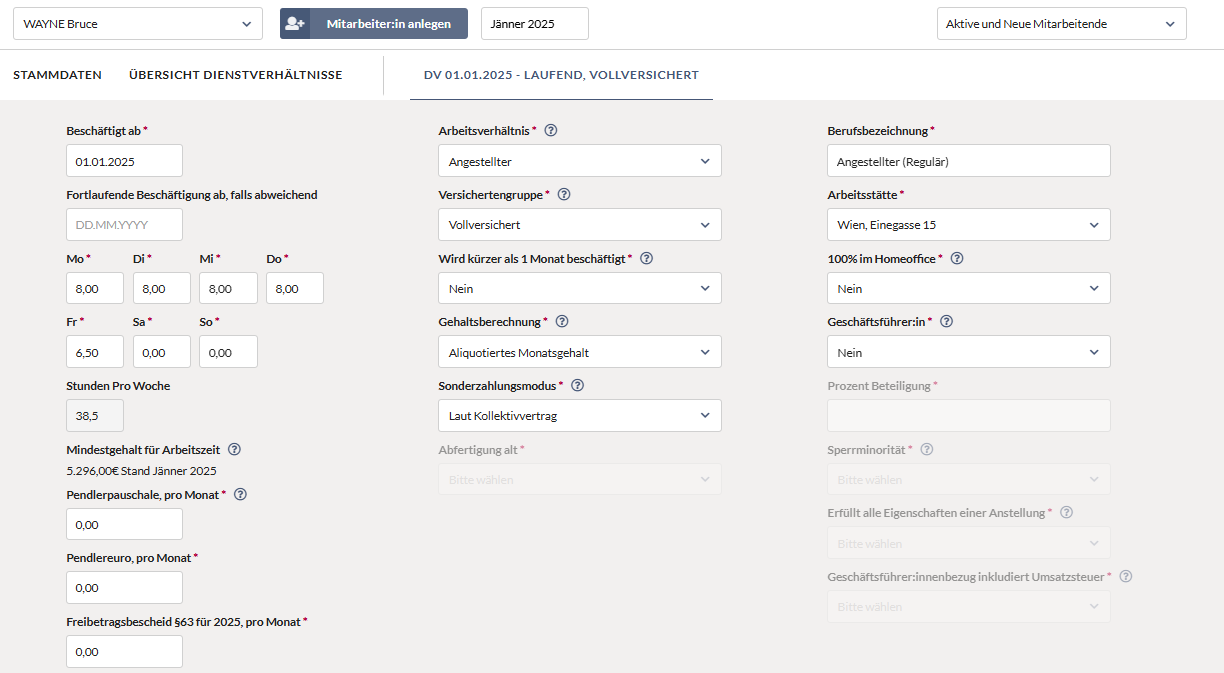
Task: Click the Freibetragsbescheid §63 input field
Action: (125, 652)
